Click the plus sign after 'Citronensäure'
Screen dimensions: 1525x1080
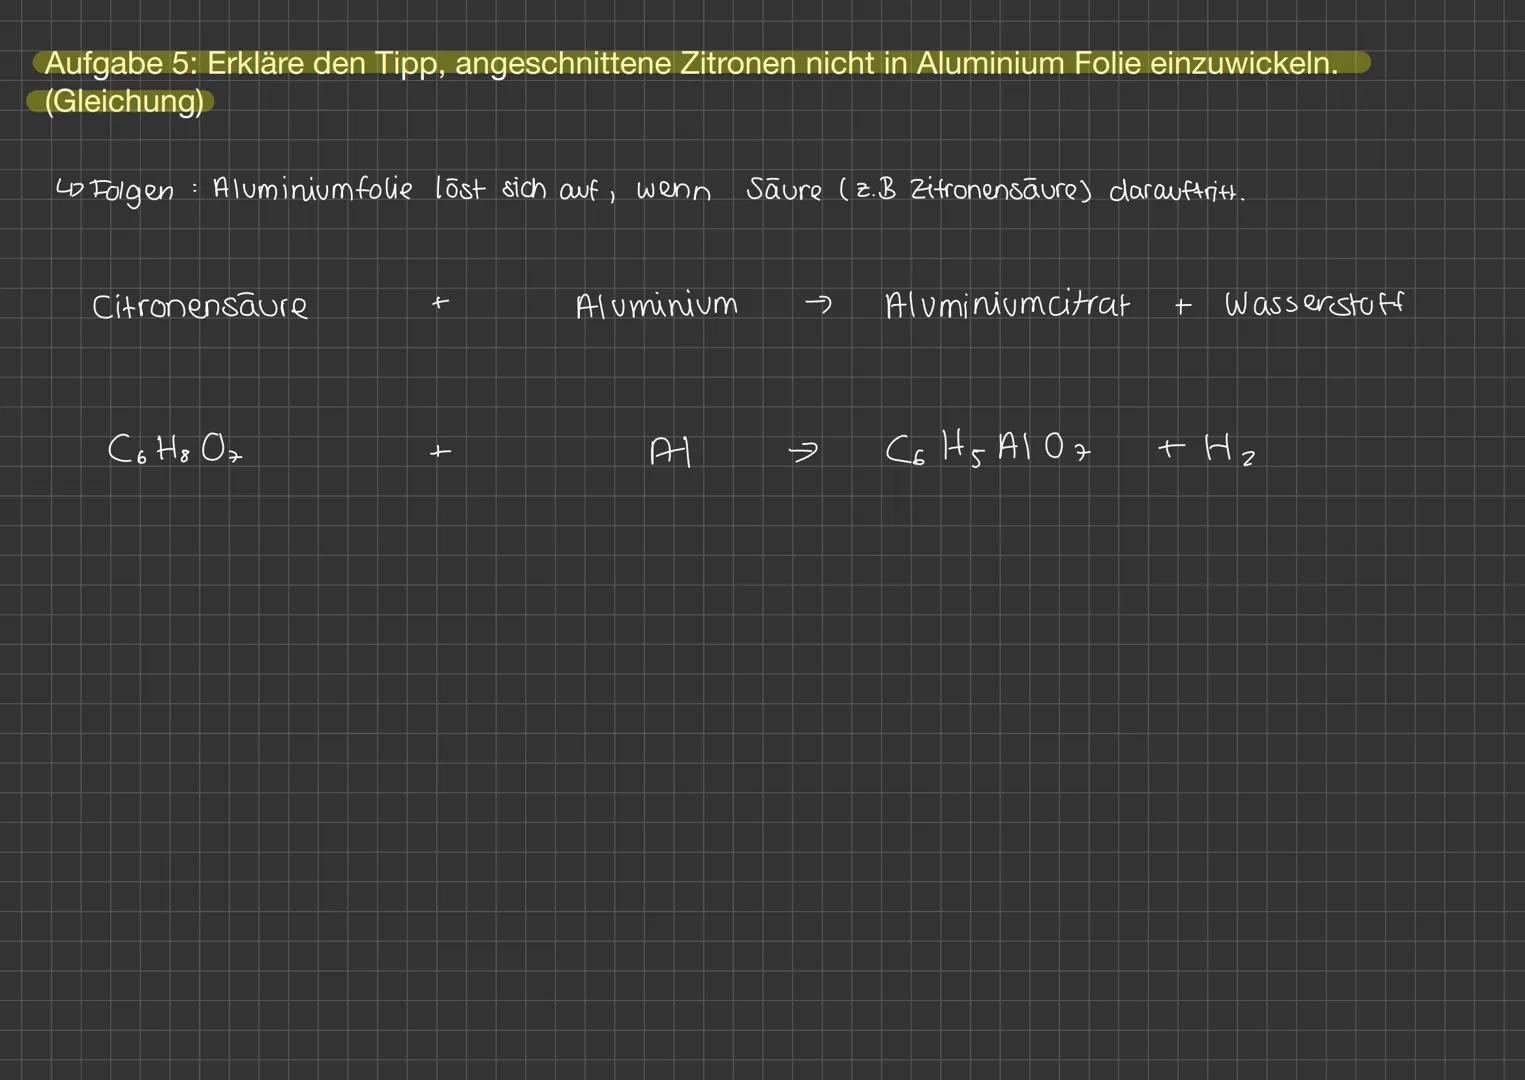[x=440, y=302]
